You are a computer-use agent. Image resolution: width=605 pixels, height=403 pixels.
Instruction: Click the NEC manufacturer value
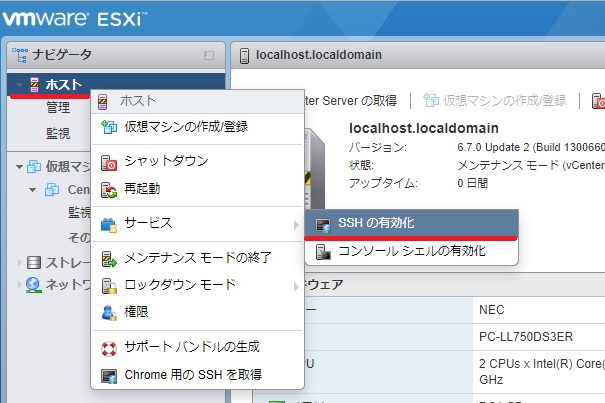pyautogui.click(x=492, y=310)
